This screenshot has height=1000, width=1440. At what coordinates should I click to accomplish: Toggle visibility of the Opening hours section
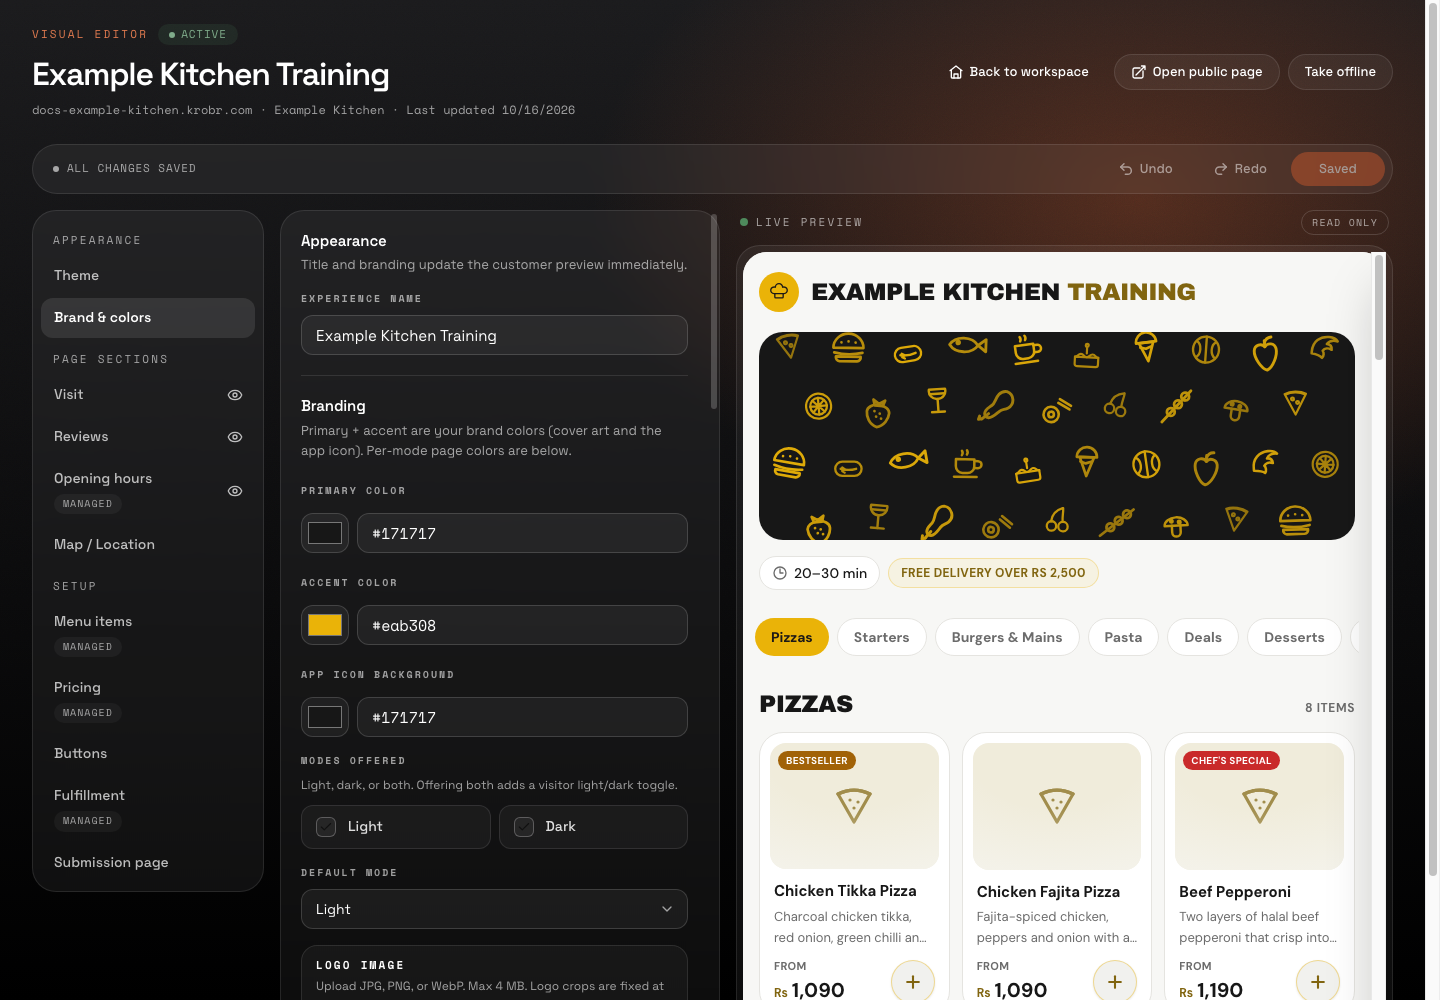[235, 491]
